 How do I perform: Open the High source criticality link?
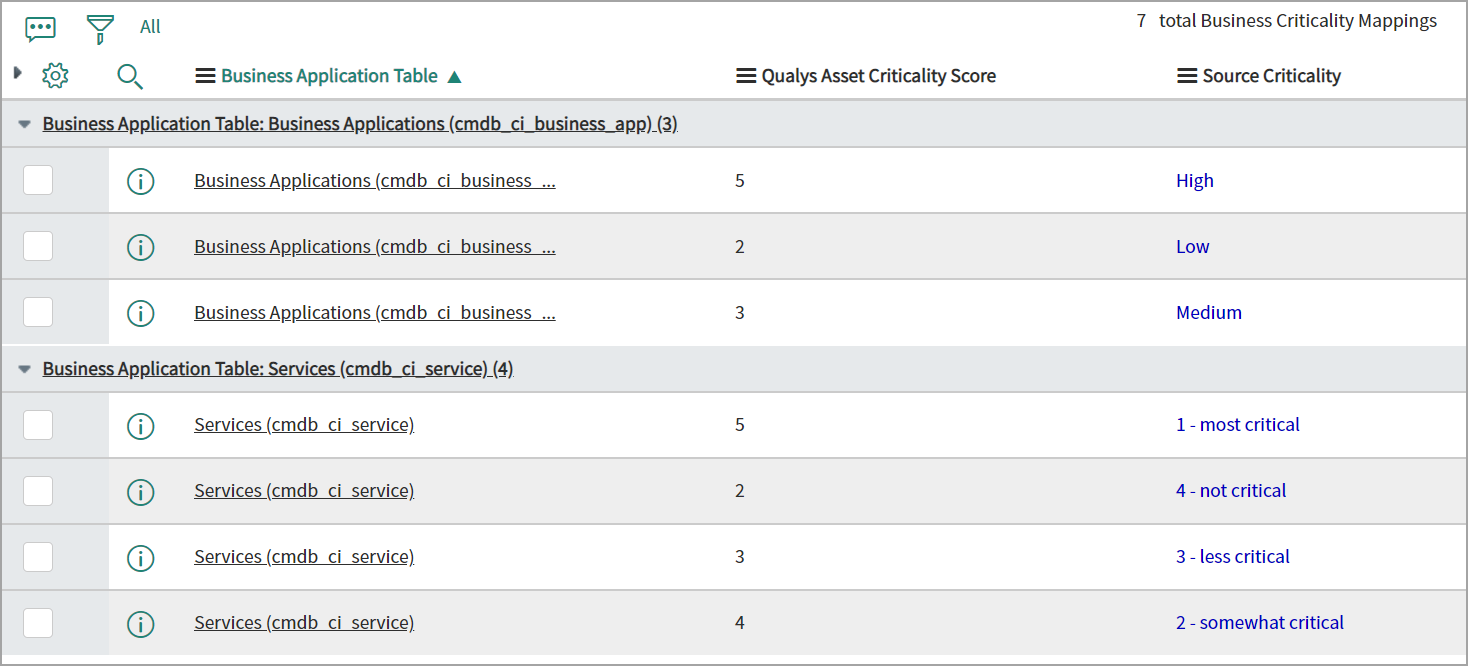click(x=1195, y=180)
